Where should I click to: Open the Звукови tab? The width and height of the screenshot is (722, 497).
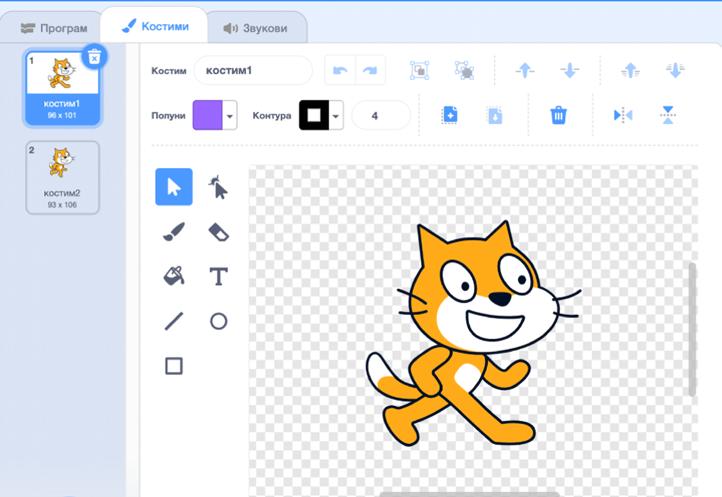[255, 28]
